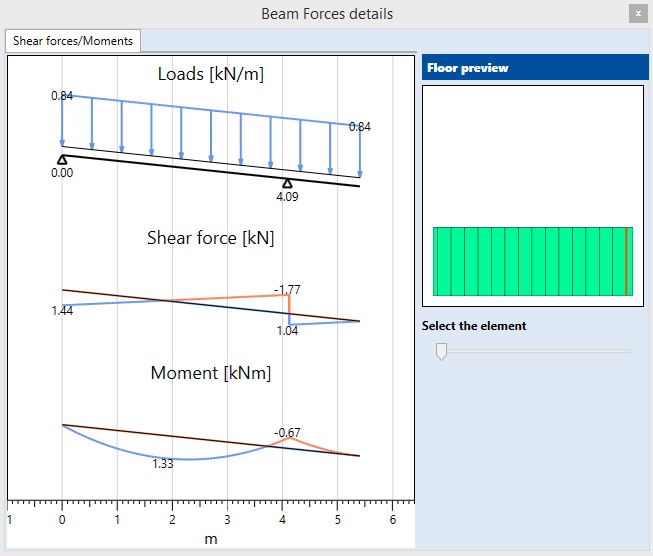The width and height of the screenshot is (653, 556).
Task: Click the 1.44 shear force value
Action: pyautogui.click(x=62, y=311)
